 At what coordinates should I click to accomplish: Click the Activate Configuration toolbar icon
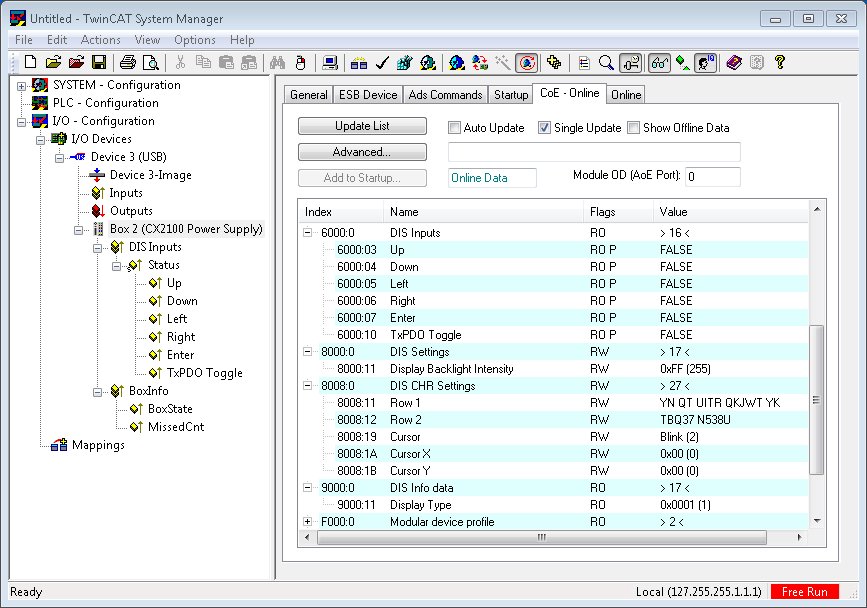coord(404,62)
